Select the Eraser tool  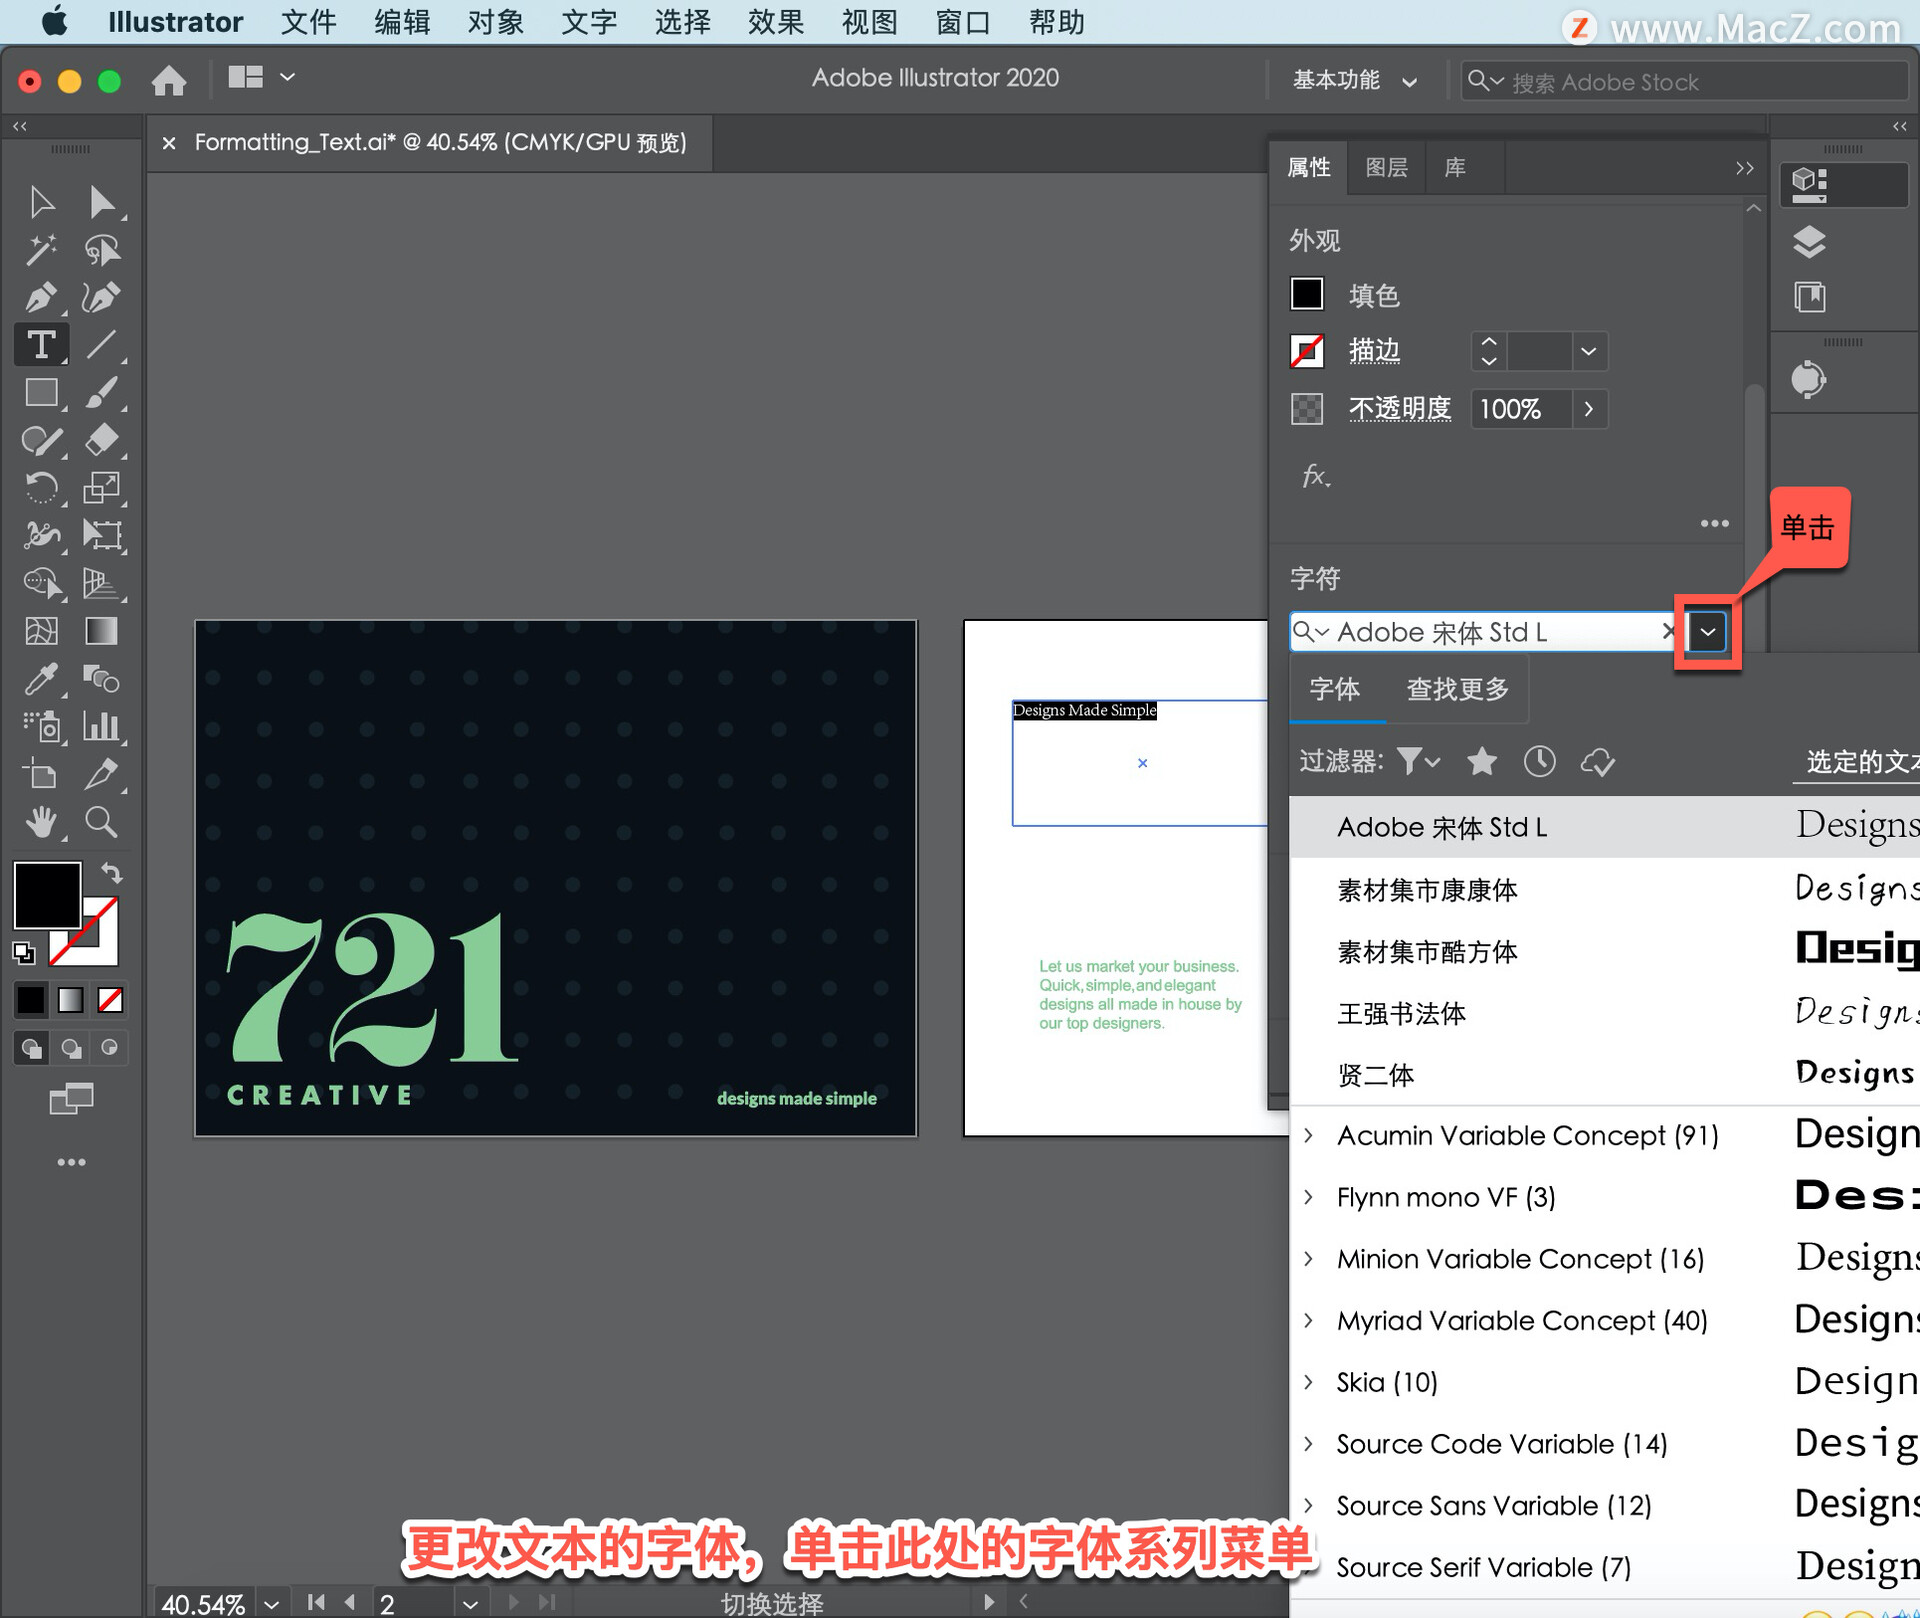pyautogui.click(x=101, y=440)
